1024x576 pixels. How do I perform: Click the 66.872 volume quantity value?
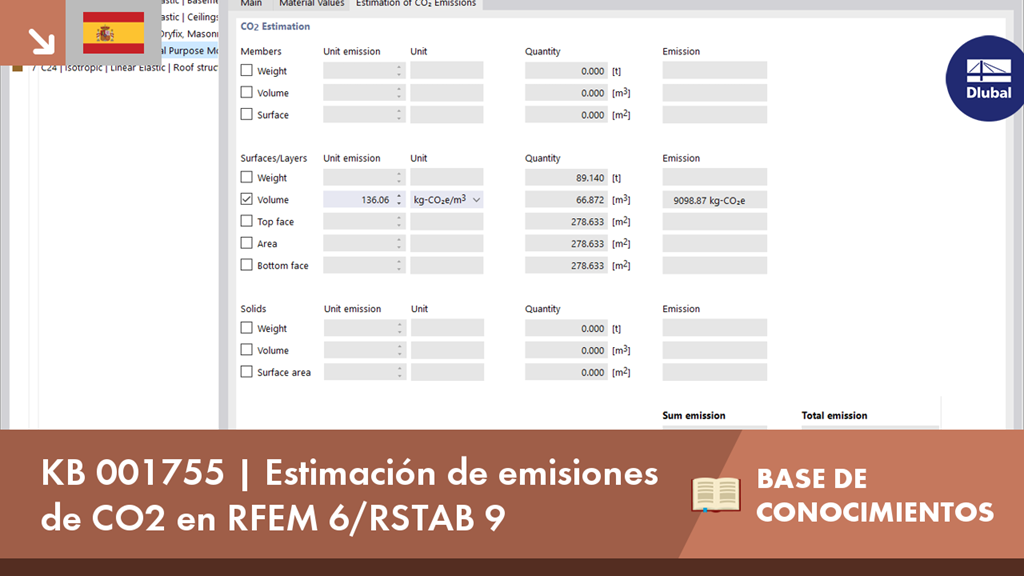[x=566, y=200]
